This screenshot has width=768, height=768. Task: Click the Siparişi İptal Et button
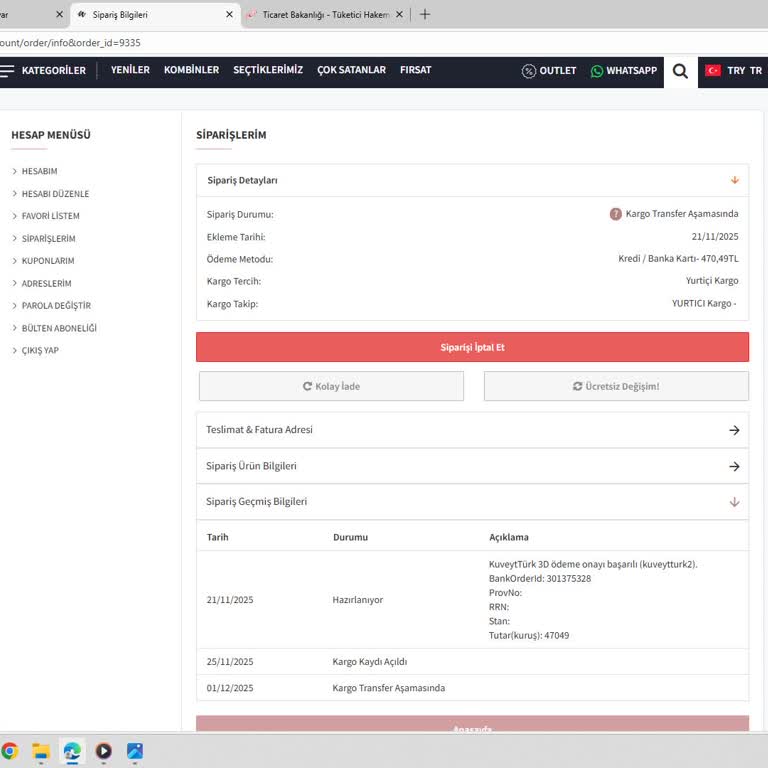point(472,347)
